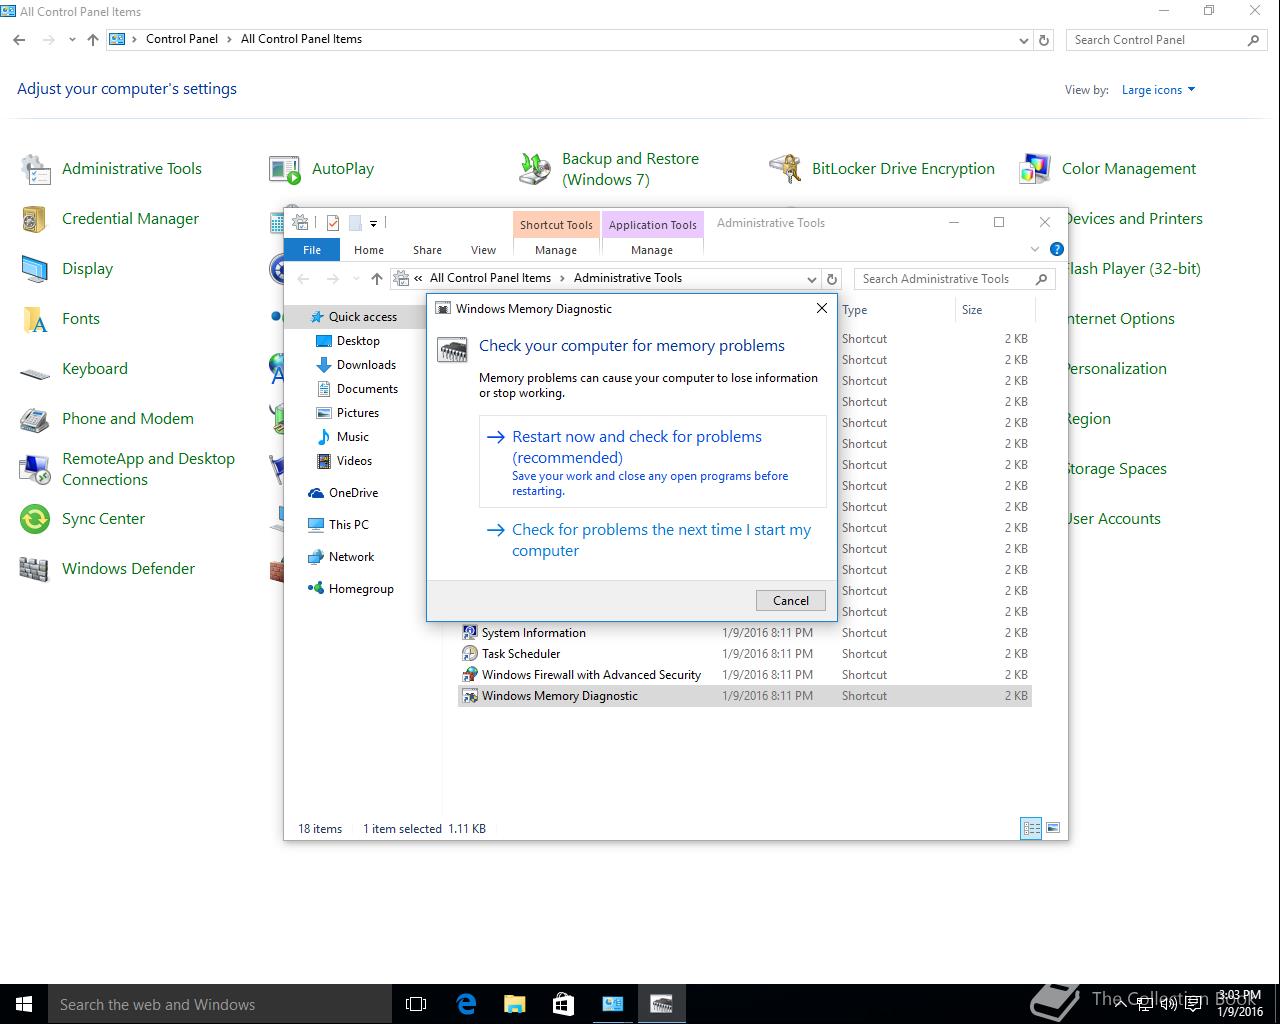Switch to Share ribbon tab
This screenshot has width=1280, height=1024.
(427, 250)
